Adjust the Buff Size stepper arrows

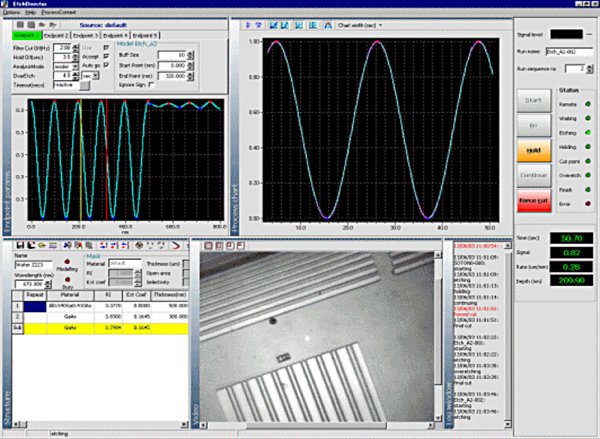click(190, 55)
